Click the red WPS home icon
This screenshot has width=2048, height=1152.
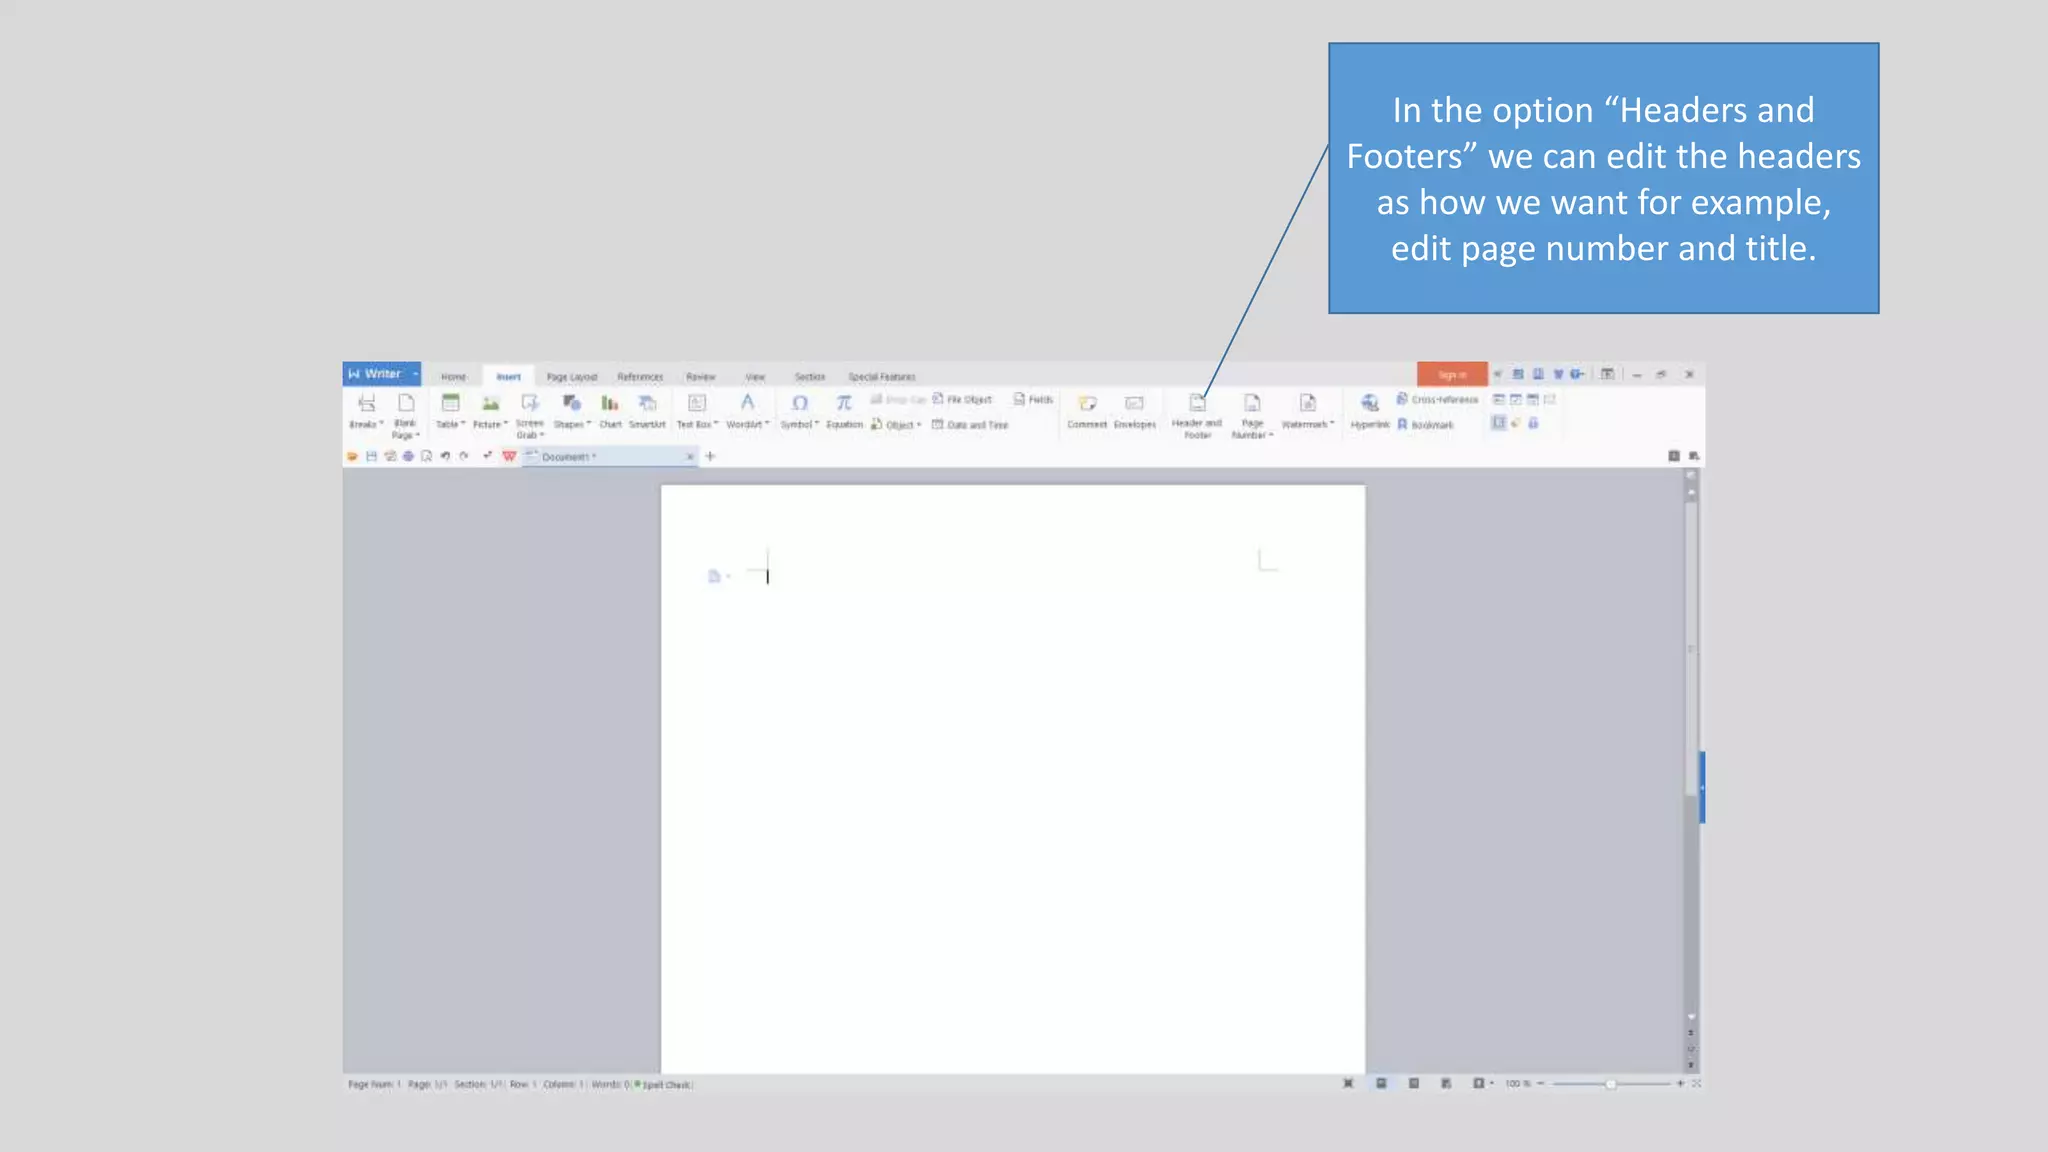pyautogui.click(x=509, y=456)
